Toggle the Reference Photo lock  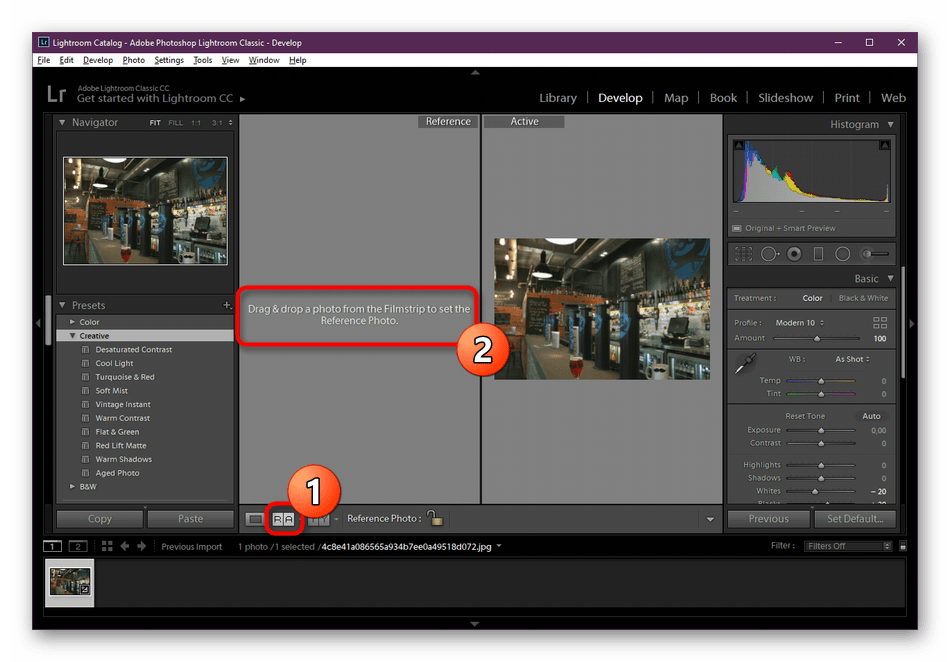pos(434,518)
